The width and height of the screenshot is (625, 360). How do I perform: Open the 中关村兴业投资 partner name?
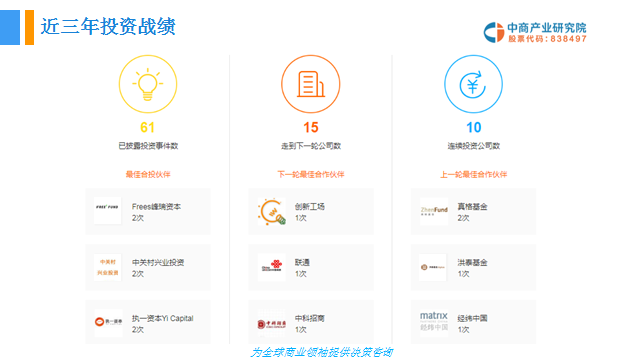[158, 262]
